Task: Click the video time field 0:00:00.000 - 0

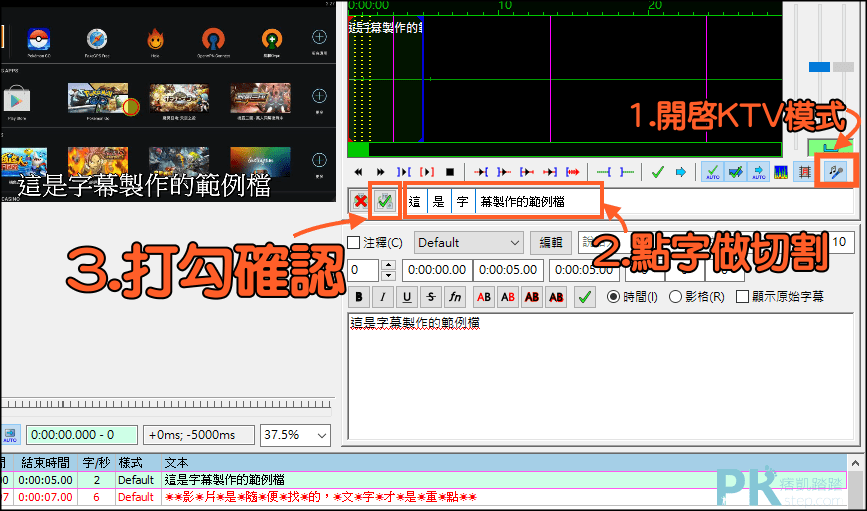Action: click(x=82, y=435)
